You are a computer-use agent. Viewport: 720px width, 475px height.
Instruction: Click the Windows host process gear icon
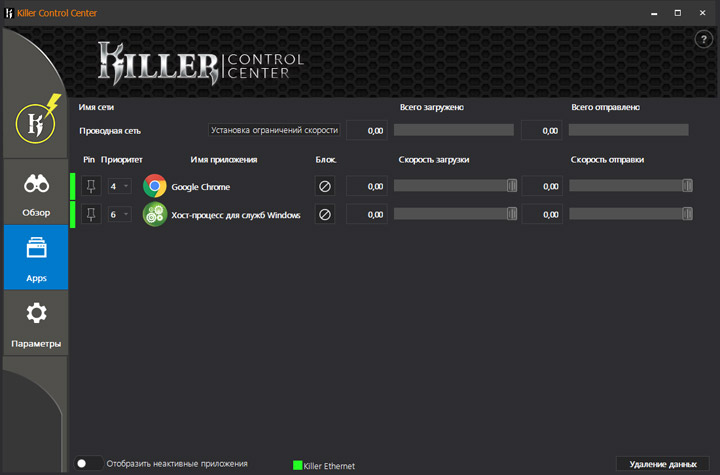(x=155, y=214)
